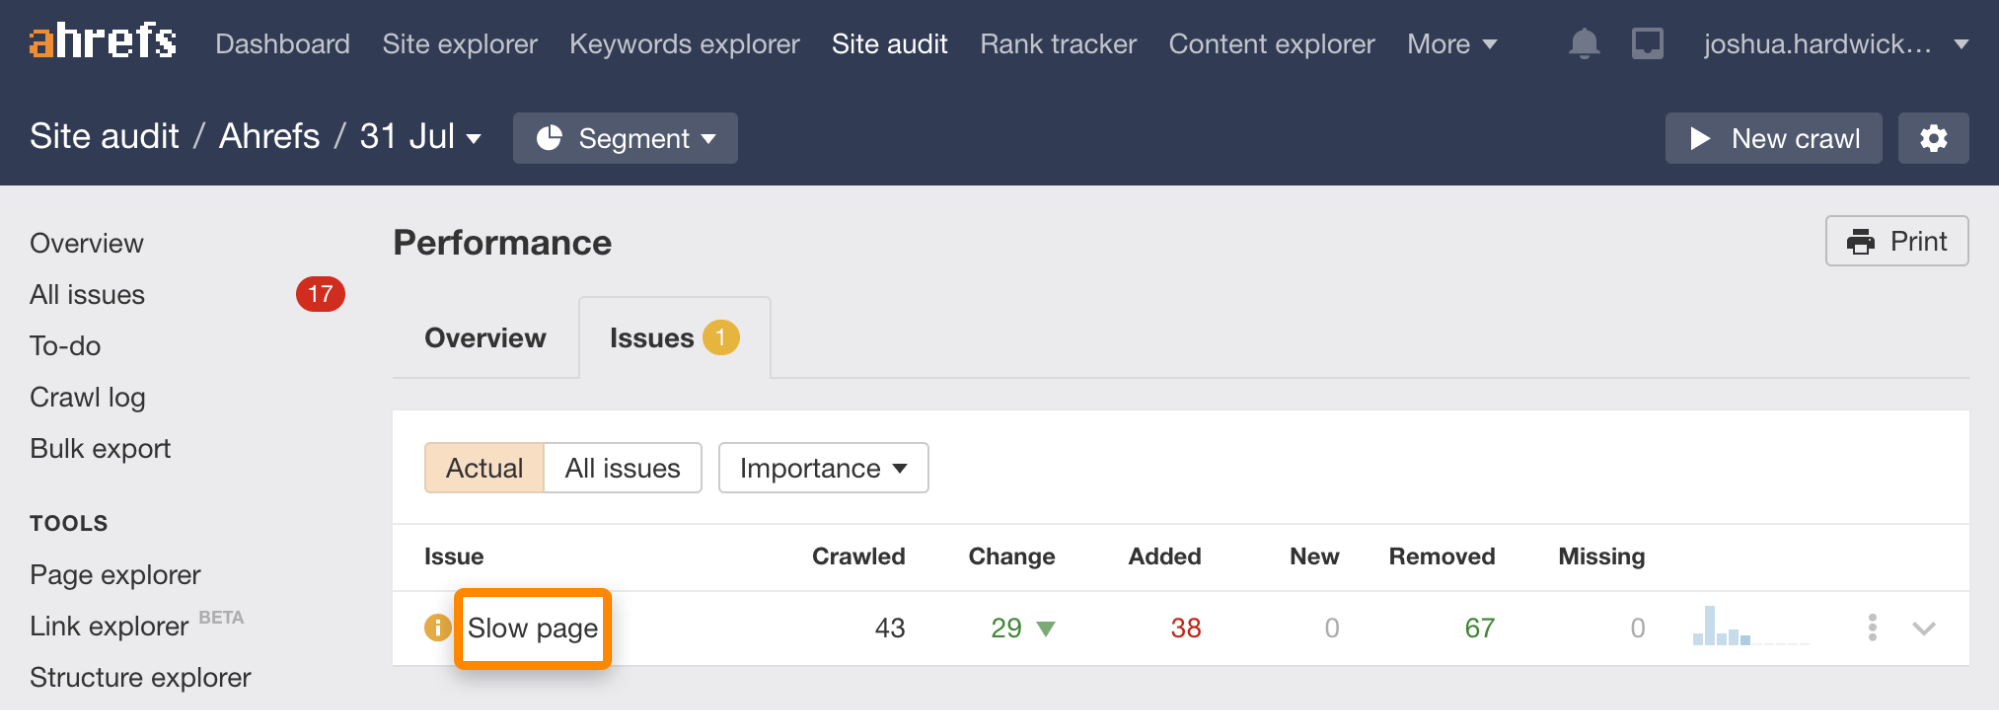This screenshot has width=1999, height=711.
Task: Switch filter to All issues
Action: click(622, 468)
